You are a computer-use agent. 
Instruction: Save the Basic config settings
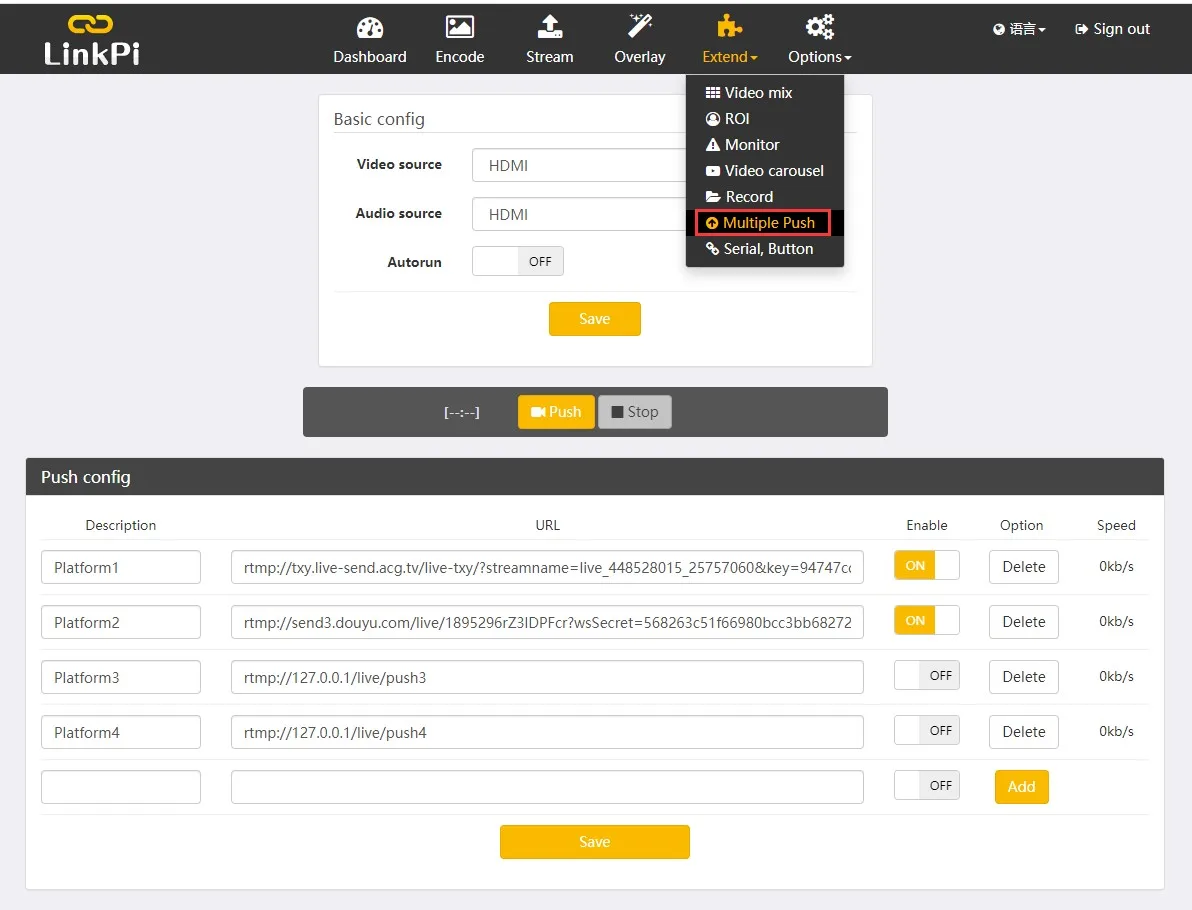[594, 319]
